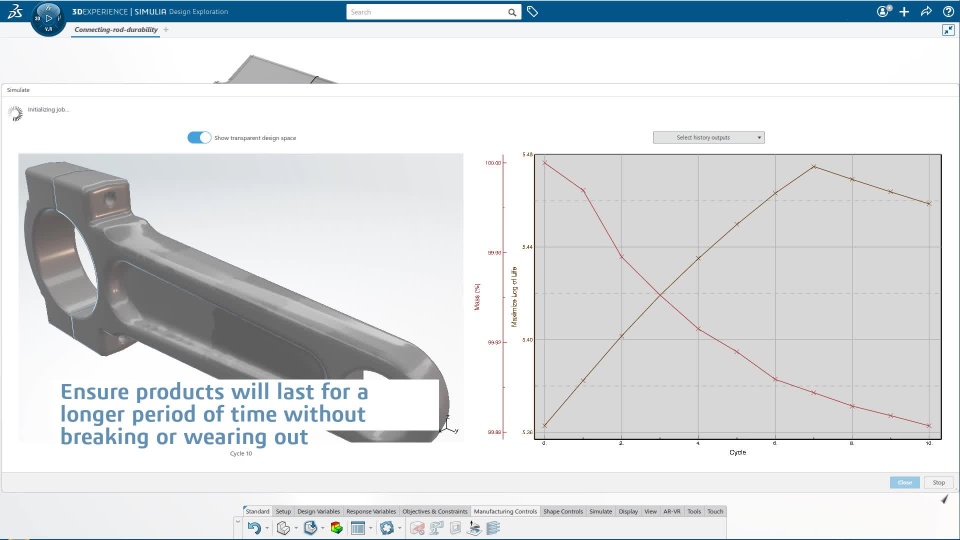Click the Stop button
This screenshot has width=960, height=540.
coord(939,482)
